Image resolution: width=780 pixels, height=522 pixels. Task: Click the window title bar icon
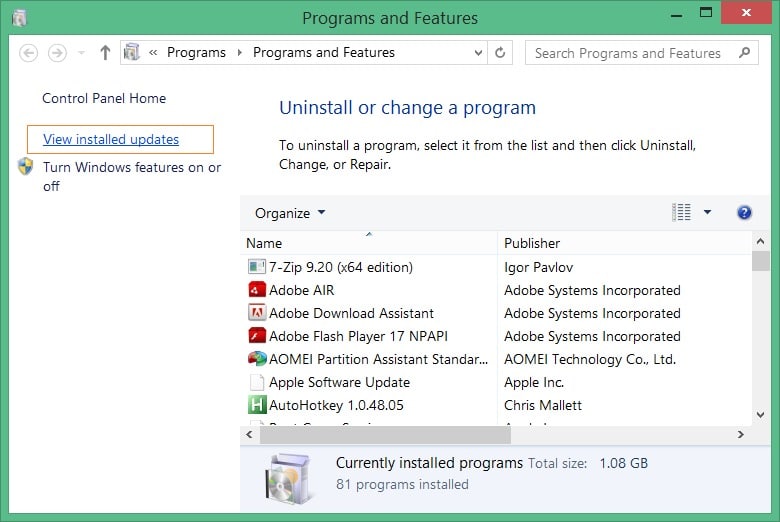pos(19,18)
